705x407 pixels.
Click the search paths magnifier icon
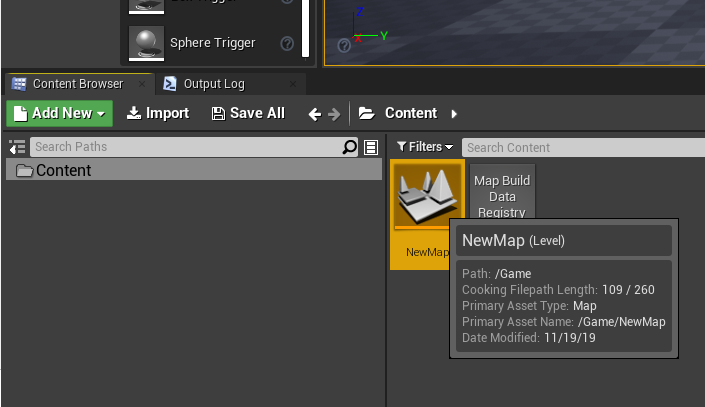click(349, 147)
